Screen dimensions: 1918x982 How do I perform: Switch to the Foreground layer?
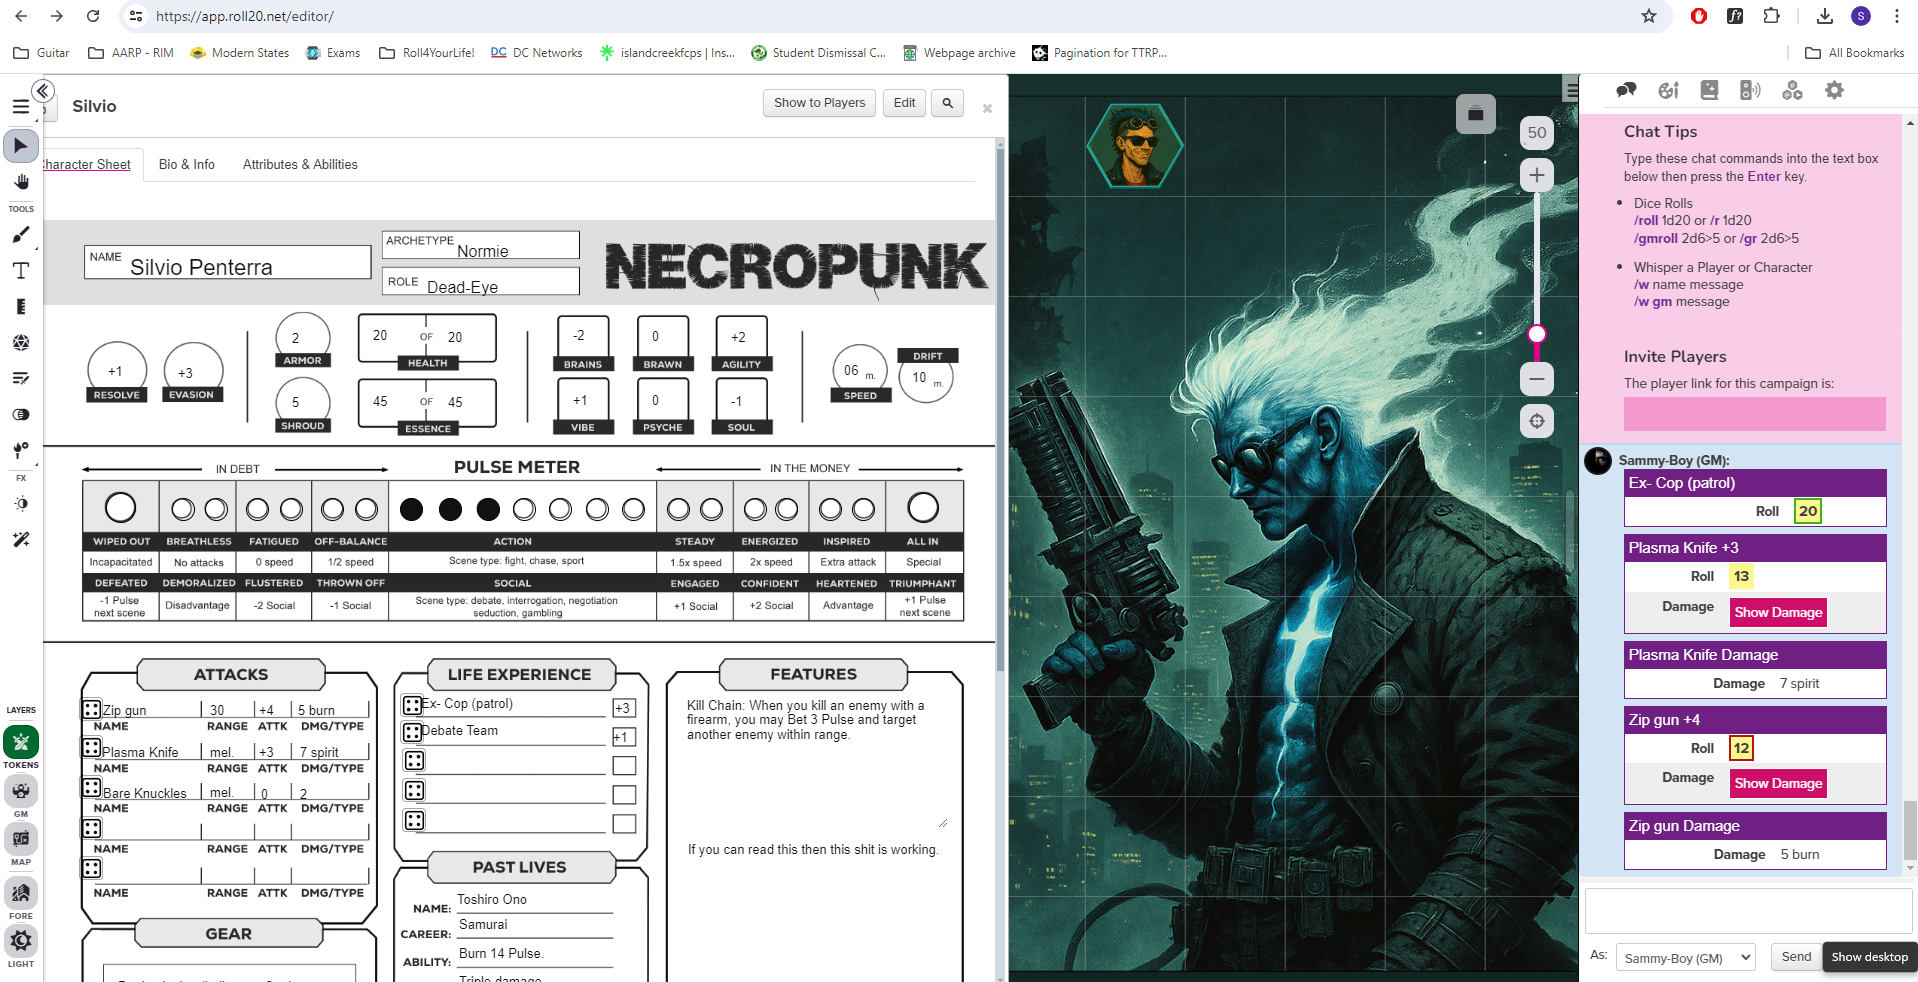click(x=21, y=892)
